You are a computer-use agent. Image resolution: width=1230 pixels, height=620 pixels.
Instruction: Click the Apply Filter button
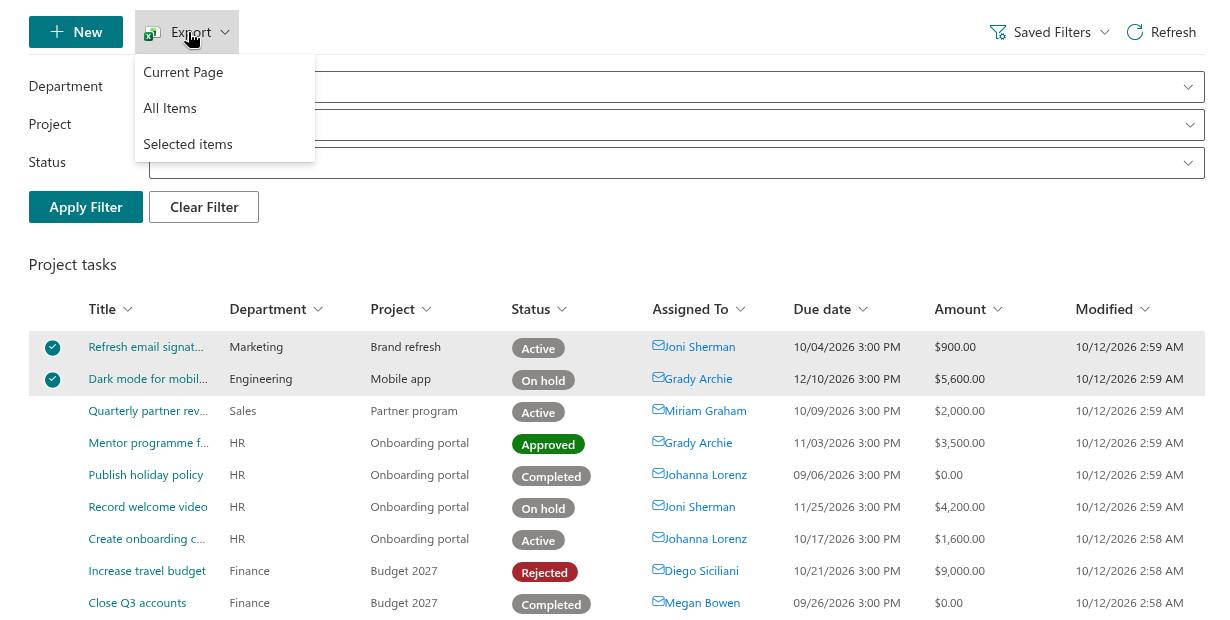tap(86, 207)
